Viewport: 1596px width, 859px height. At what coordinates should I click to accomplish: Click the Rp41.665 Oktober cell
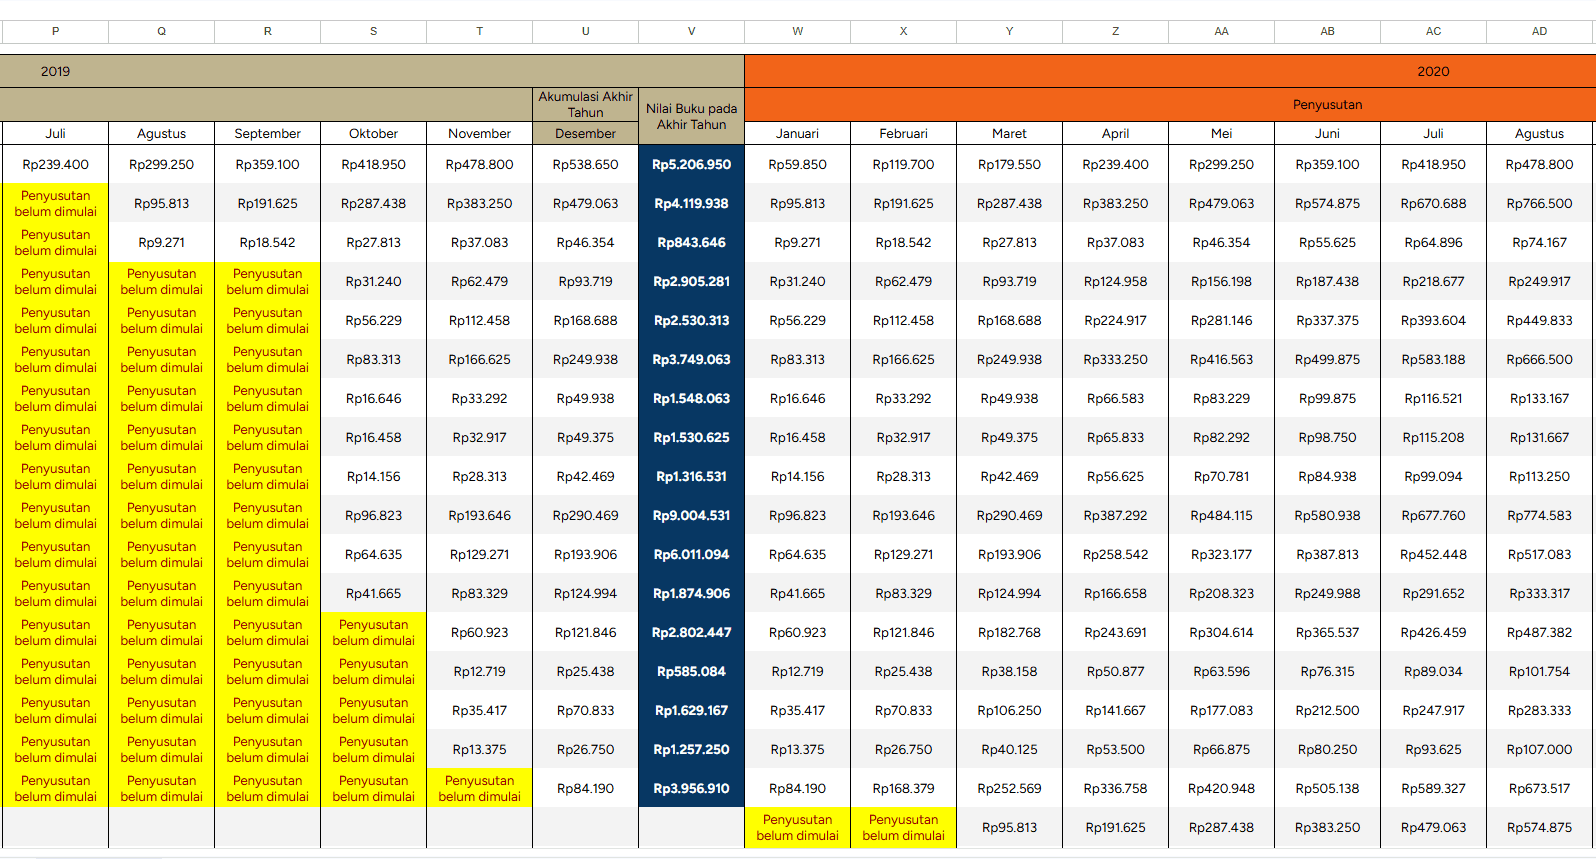373,593
